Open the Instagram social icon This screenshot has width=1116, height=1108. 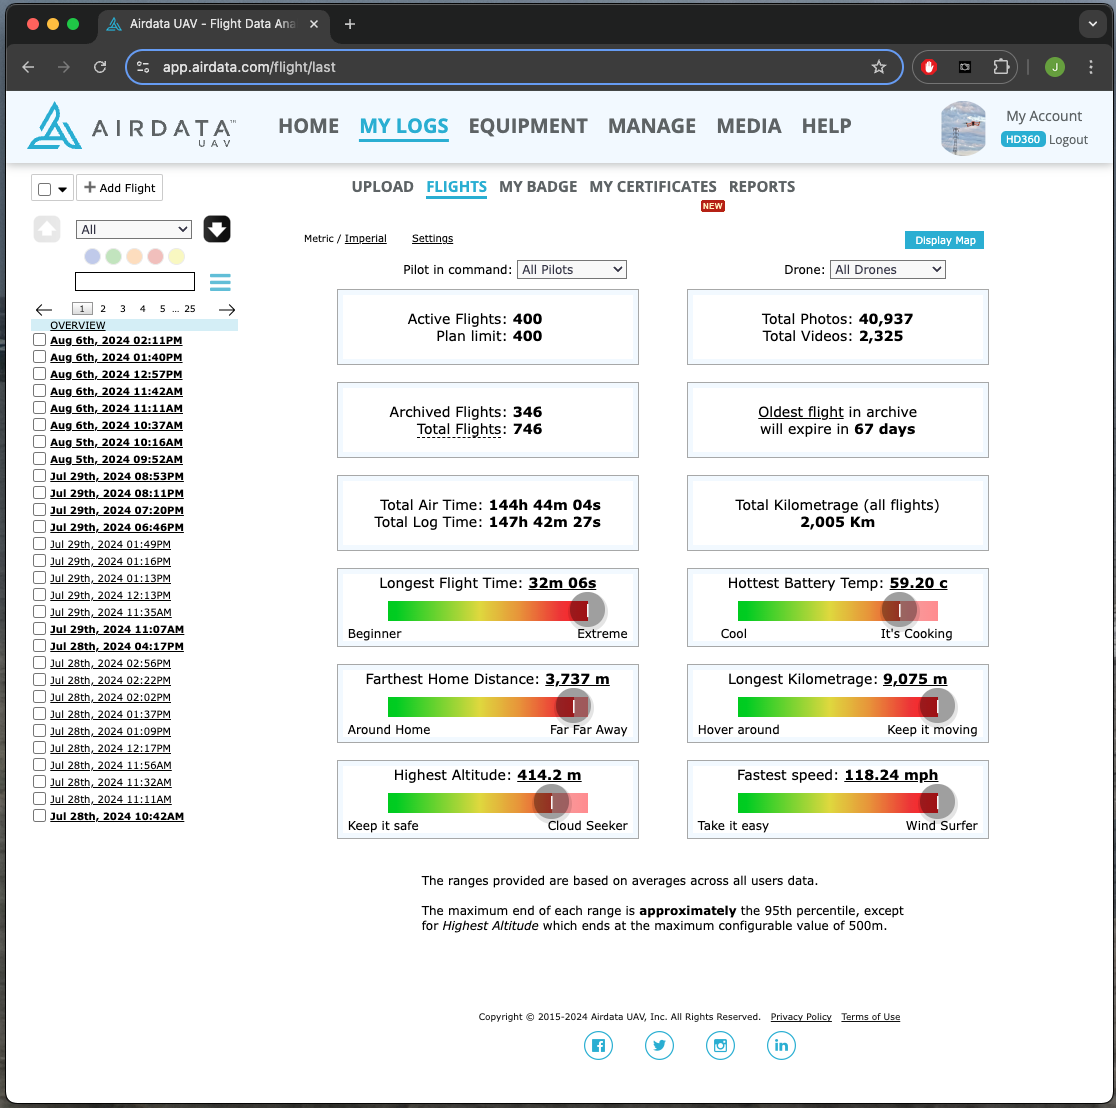(720, 1046)
